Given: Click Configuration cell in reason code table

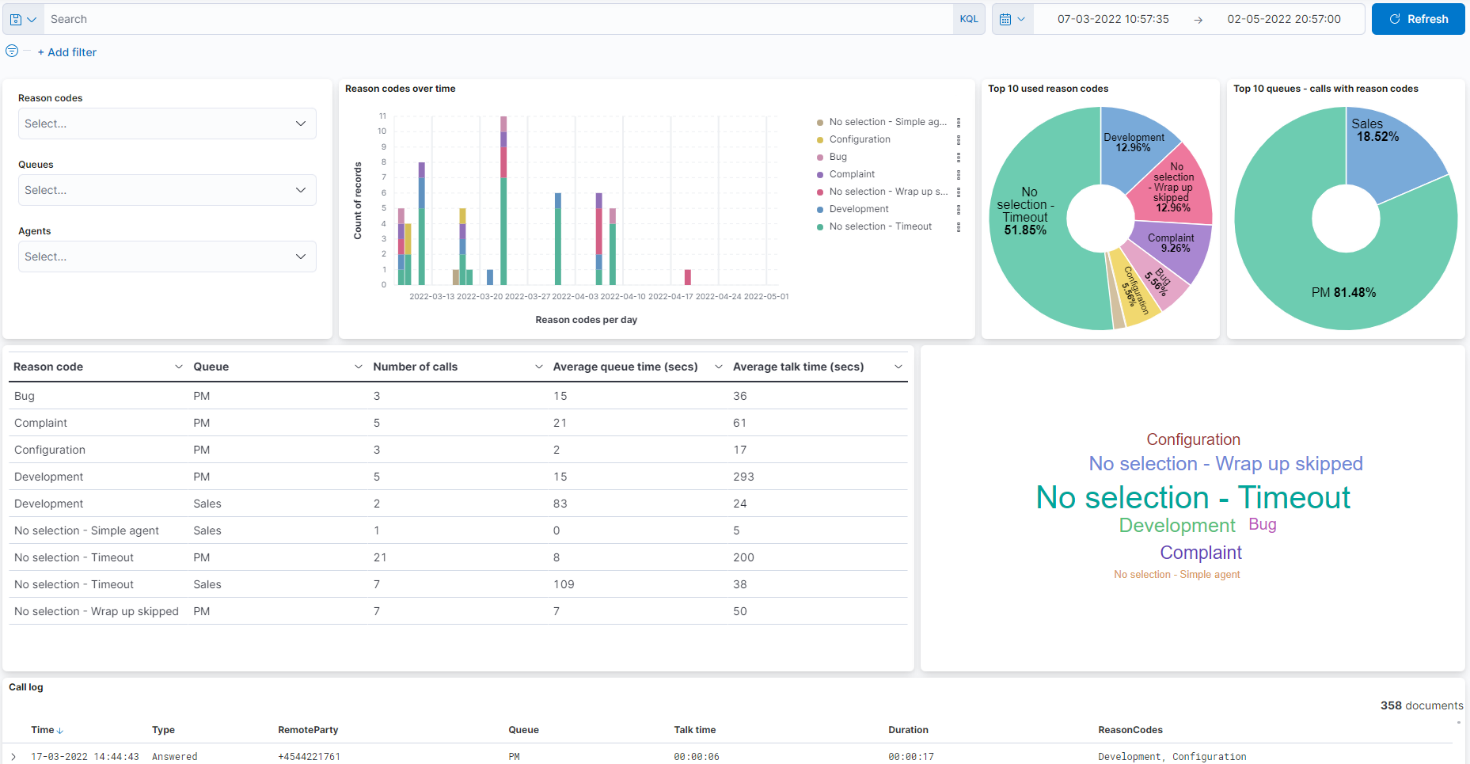Looking at the screenshot, I should coord(50,450).
